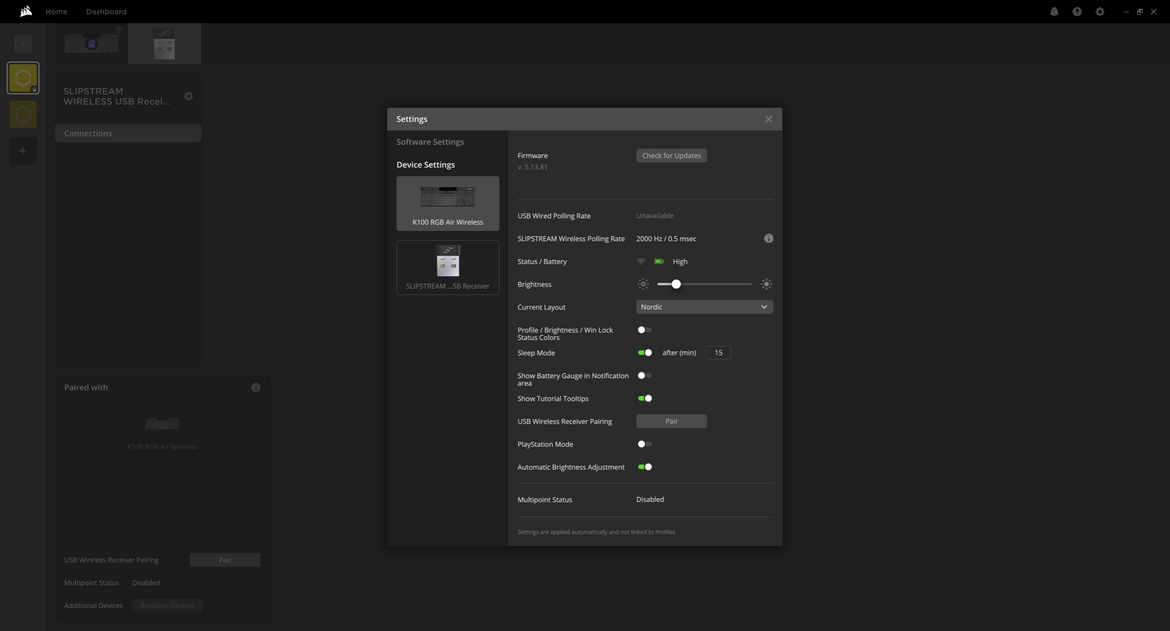Click the firmware version v. 5.13.81 text
1170x631 pixels.
[x=532, y=167]
